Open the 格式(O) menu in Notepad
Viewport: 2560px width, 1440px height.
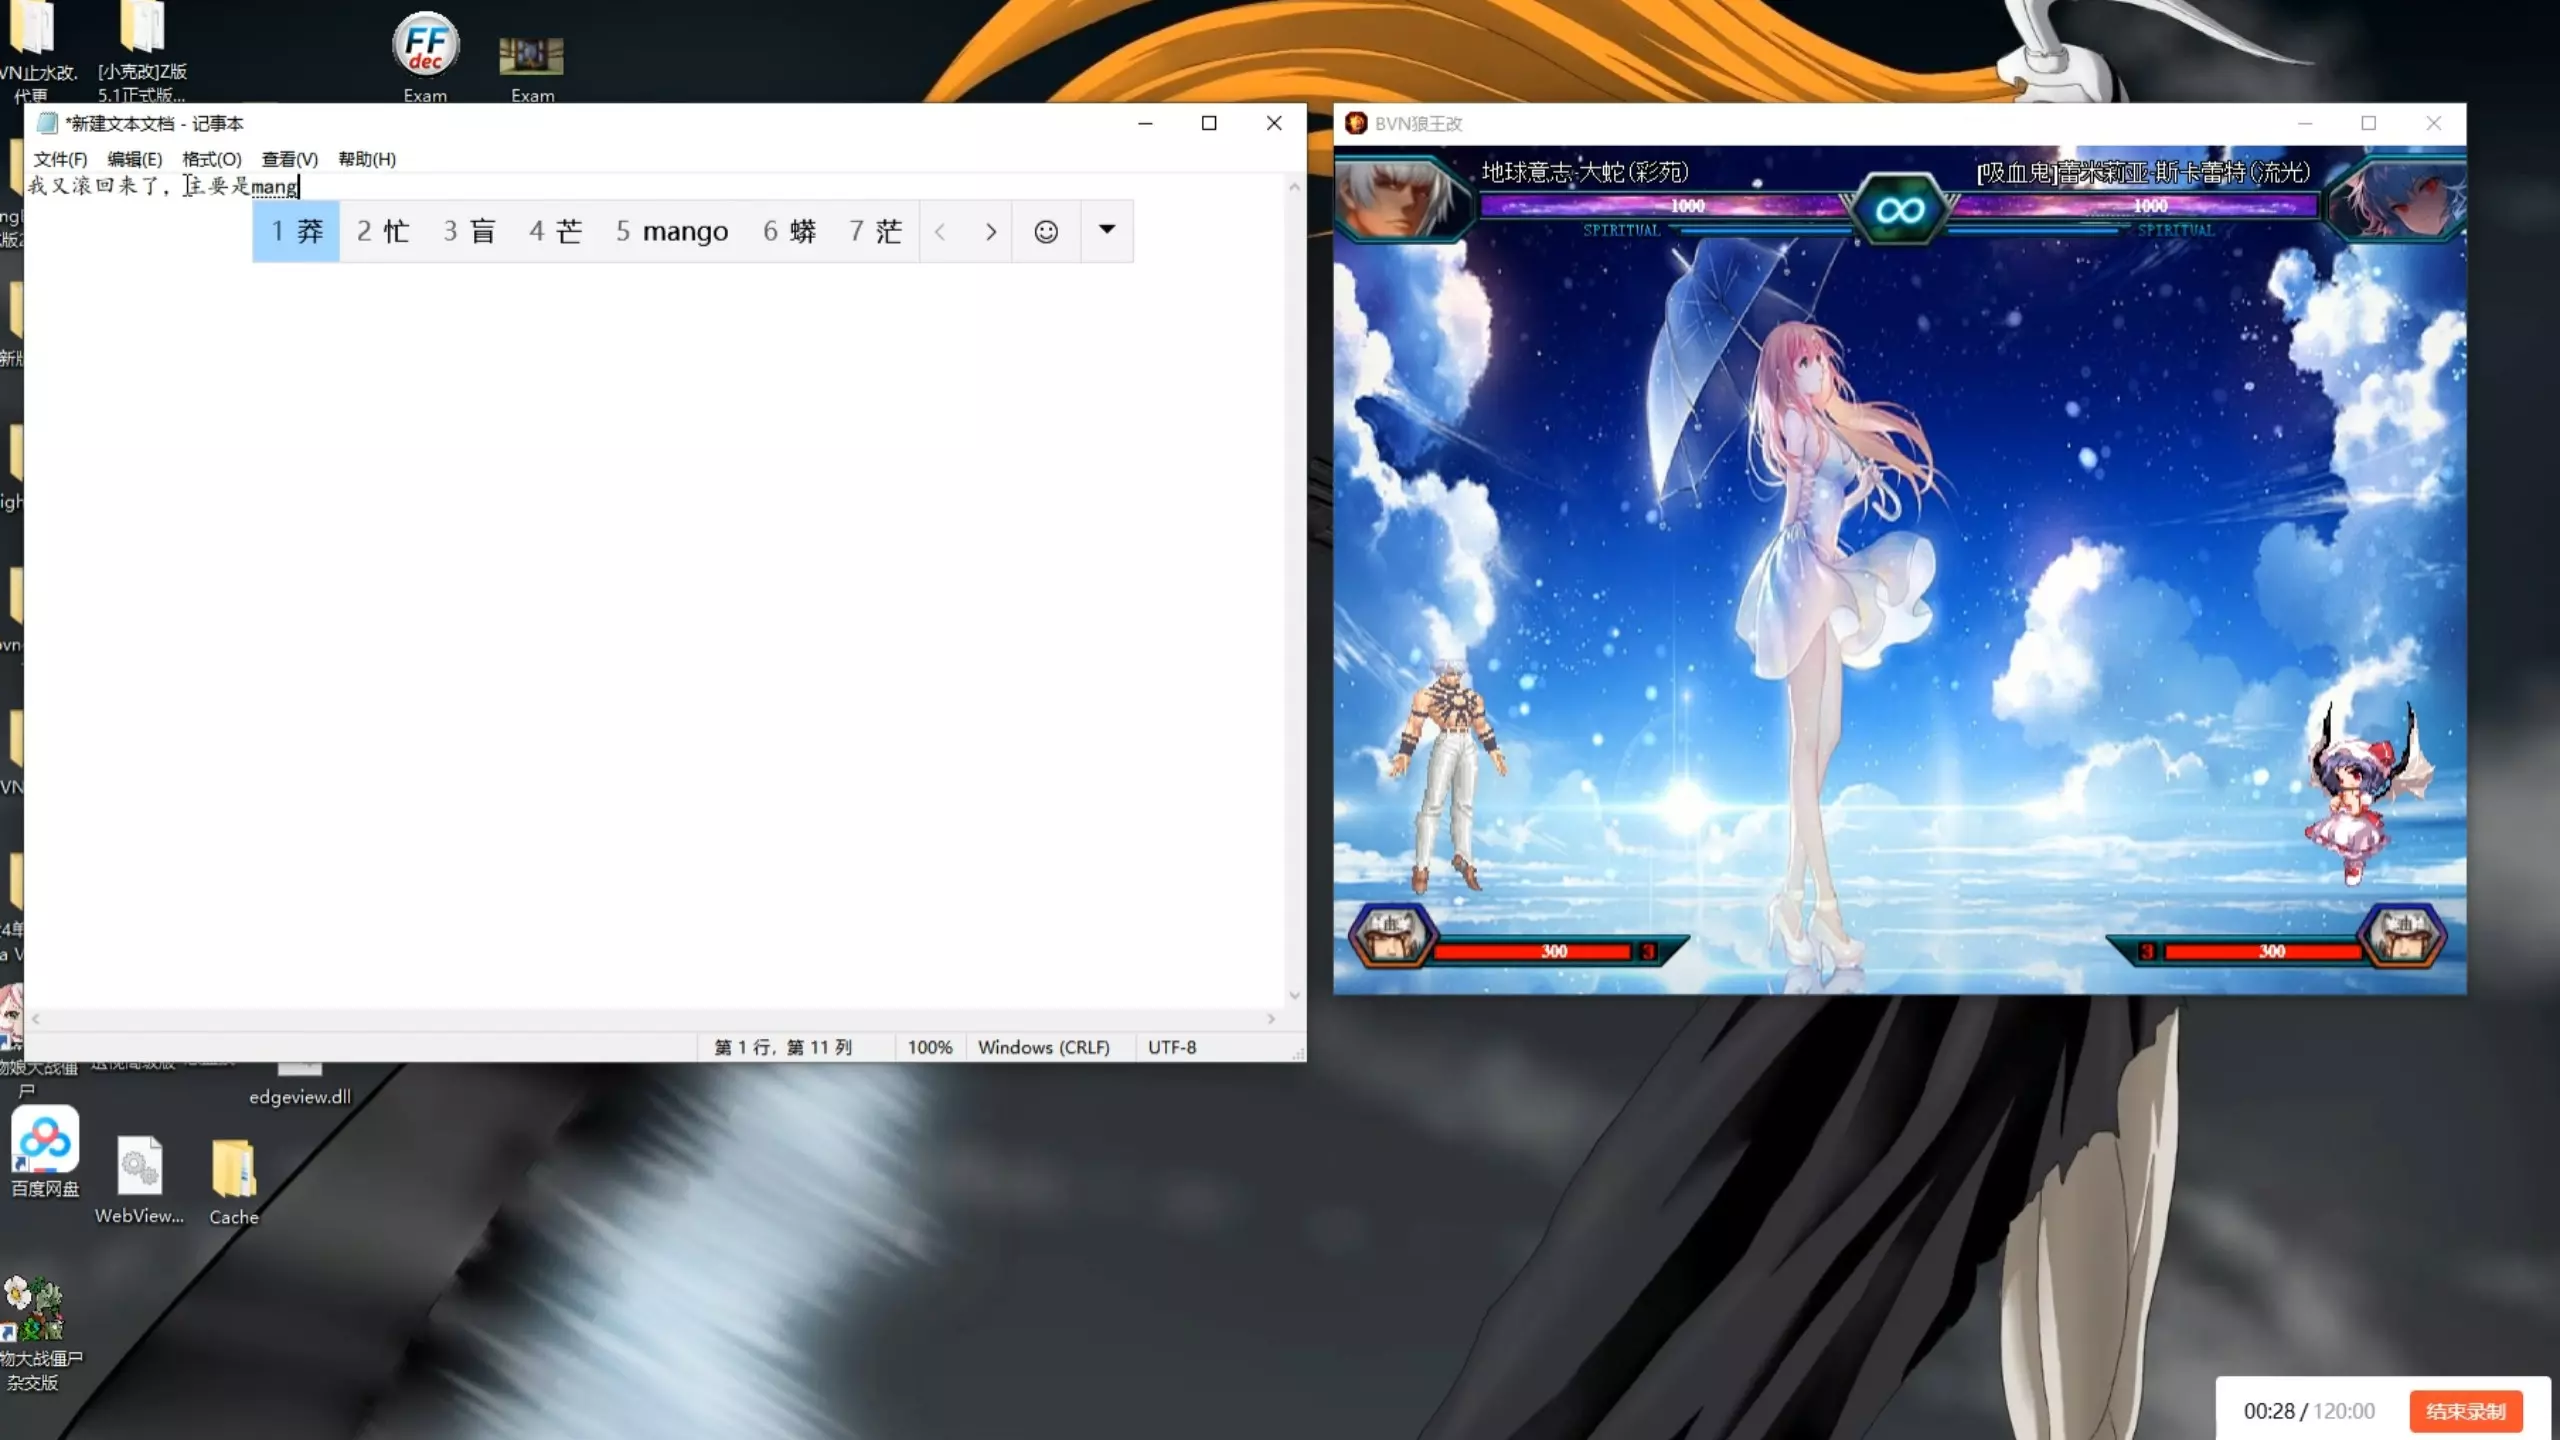click(x=212, y=159)
